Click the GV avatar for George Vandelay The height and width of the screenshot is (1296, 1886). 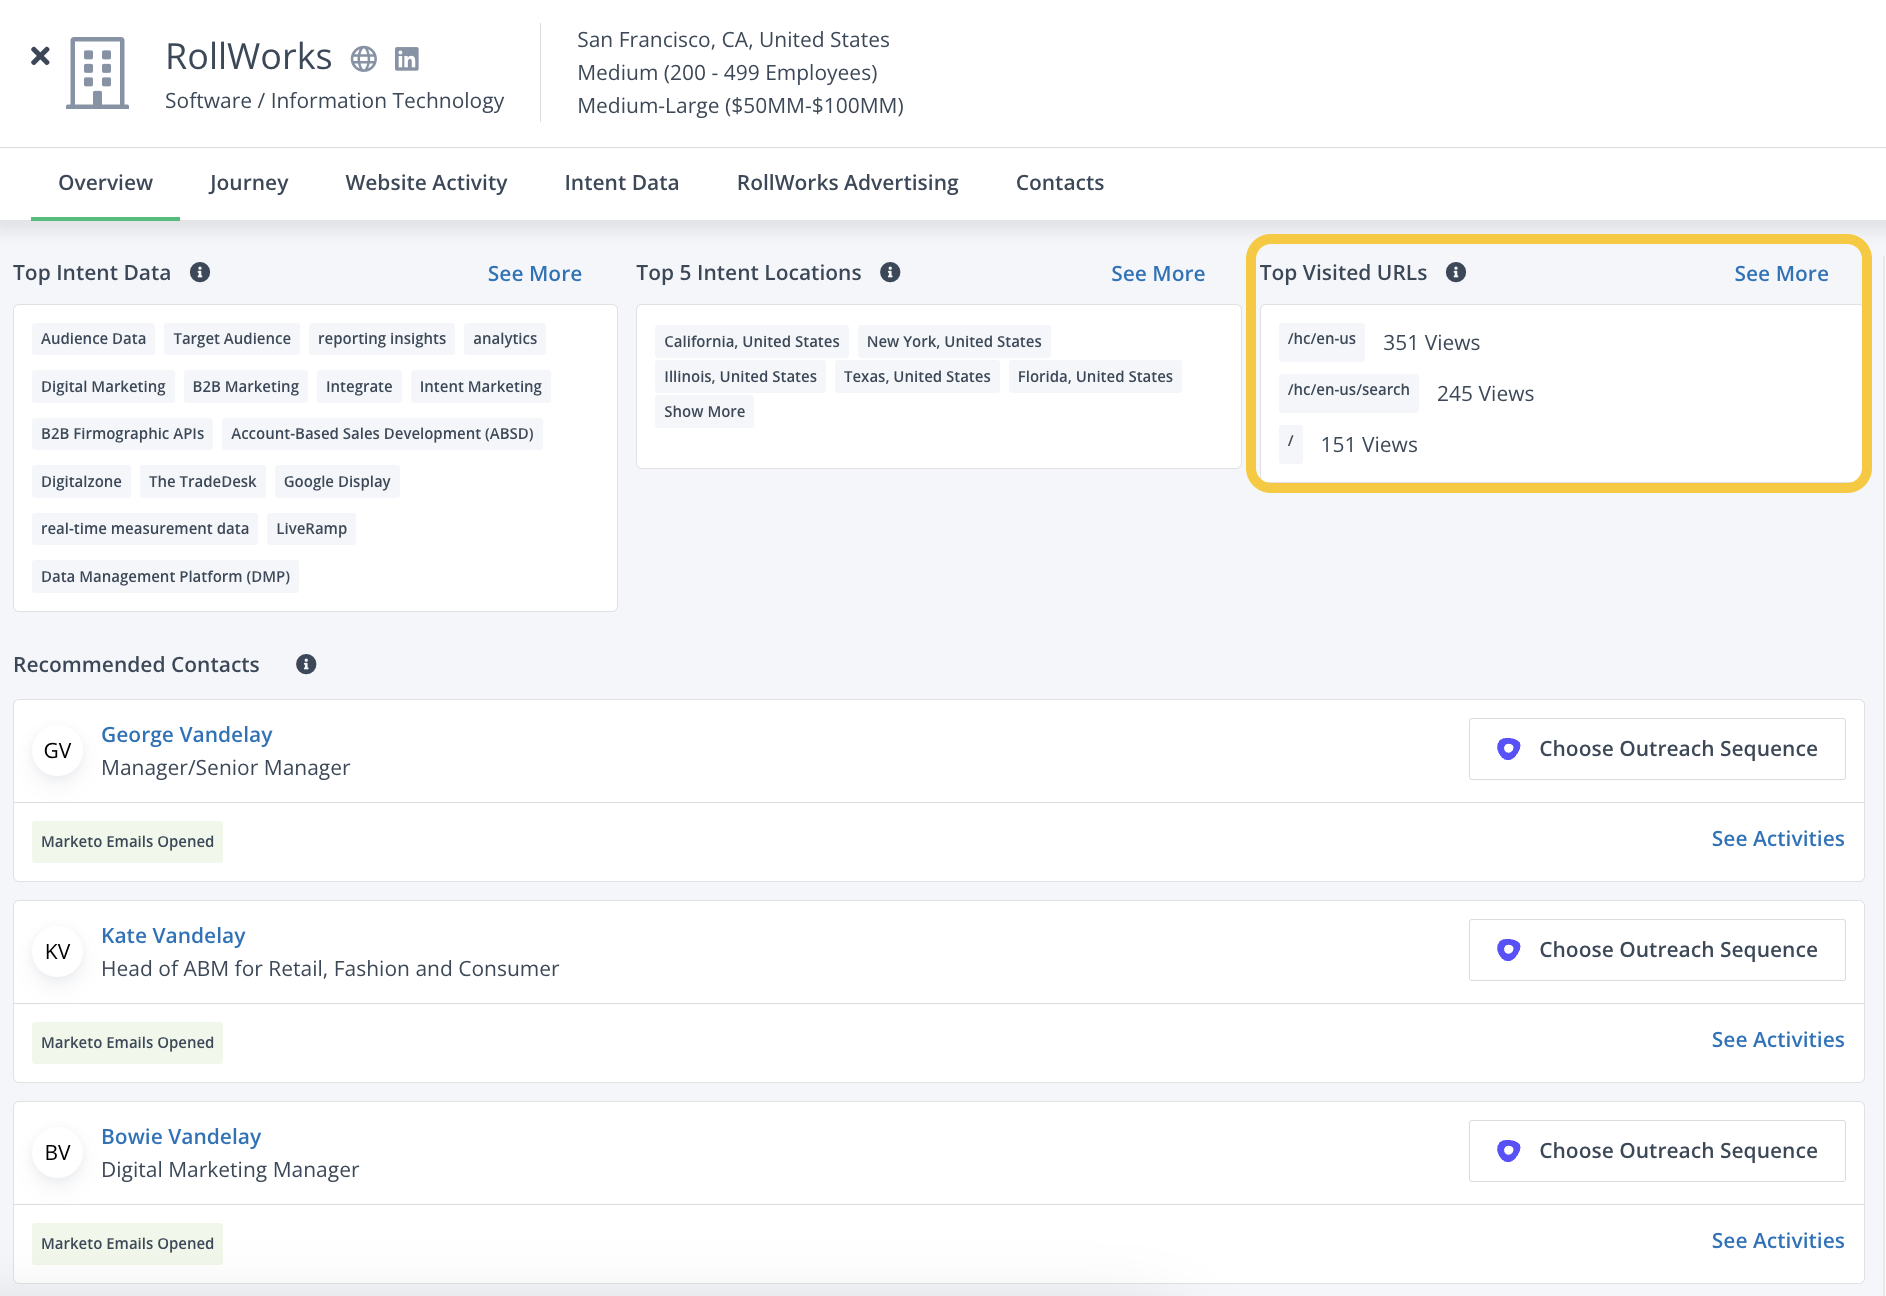click(58, 751)
